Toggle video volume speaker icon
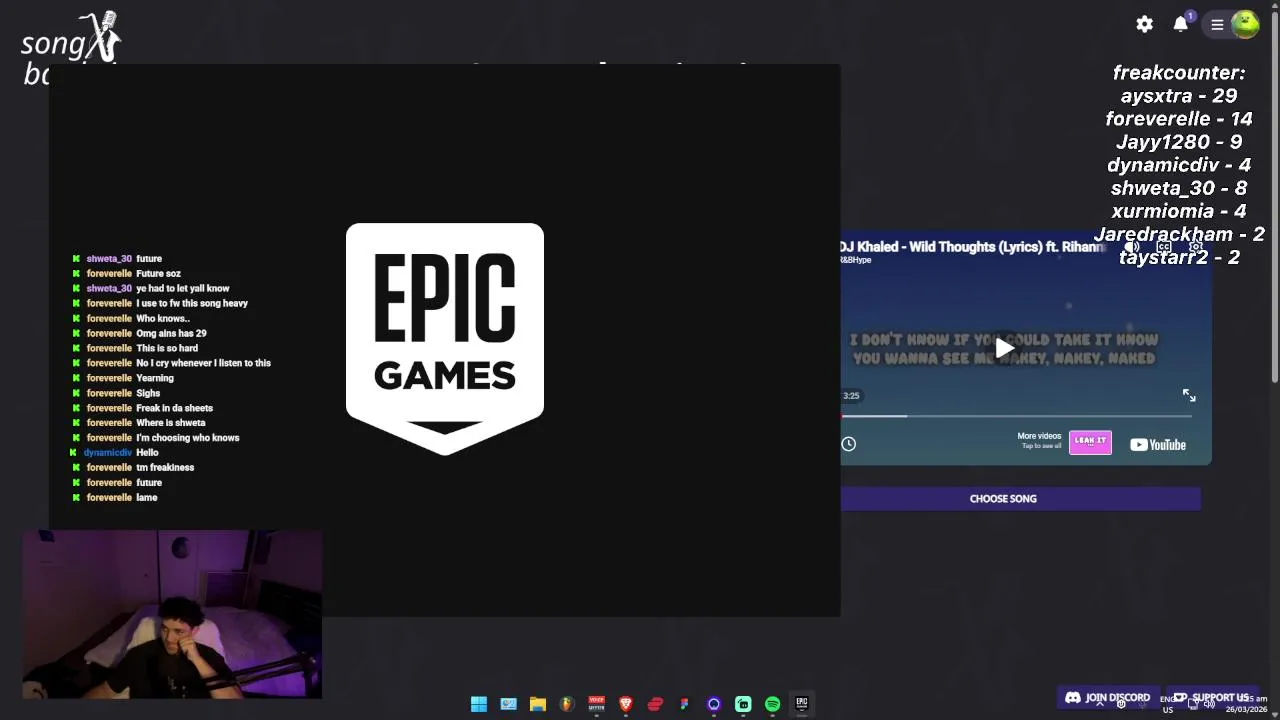The height and width of the screenshot is (720, 1280). (x=1132, y=247)
